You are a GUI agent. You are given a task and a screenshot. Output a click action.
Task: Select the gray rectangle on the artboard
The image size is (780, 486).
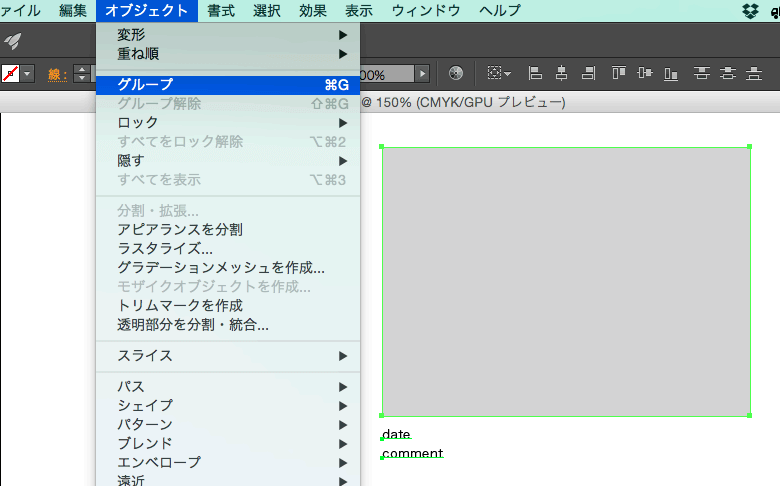(x=566, y=282)
